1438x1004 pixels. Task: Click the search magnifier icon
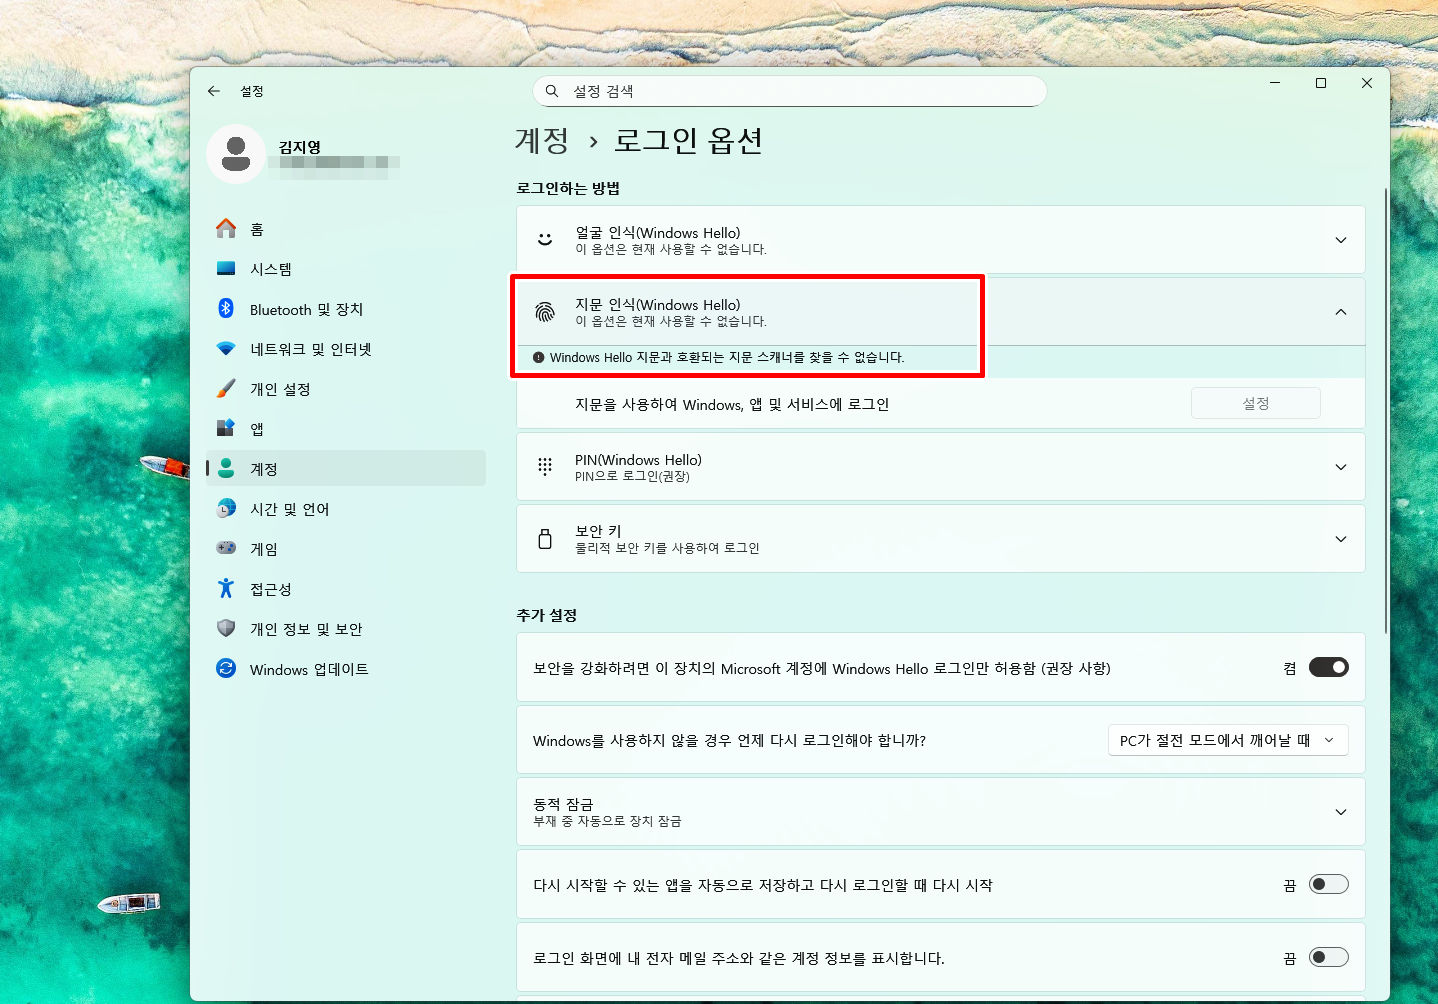click(552, 91)
